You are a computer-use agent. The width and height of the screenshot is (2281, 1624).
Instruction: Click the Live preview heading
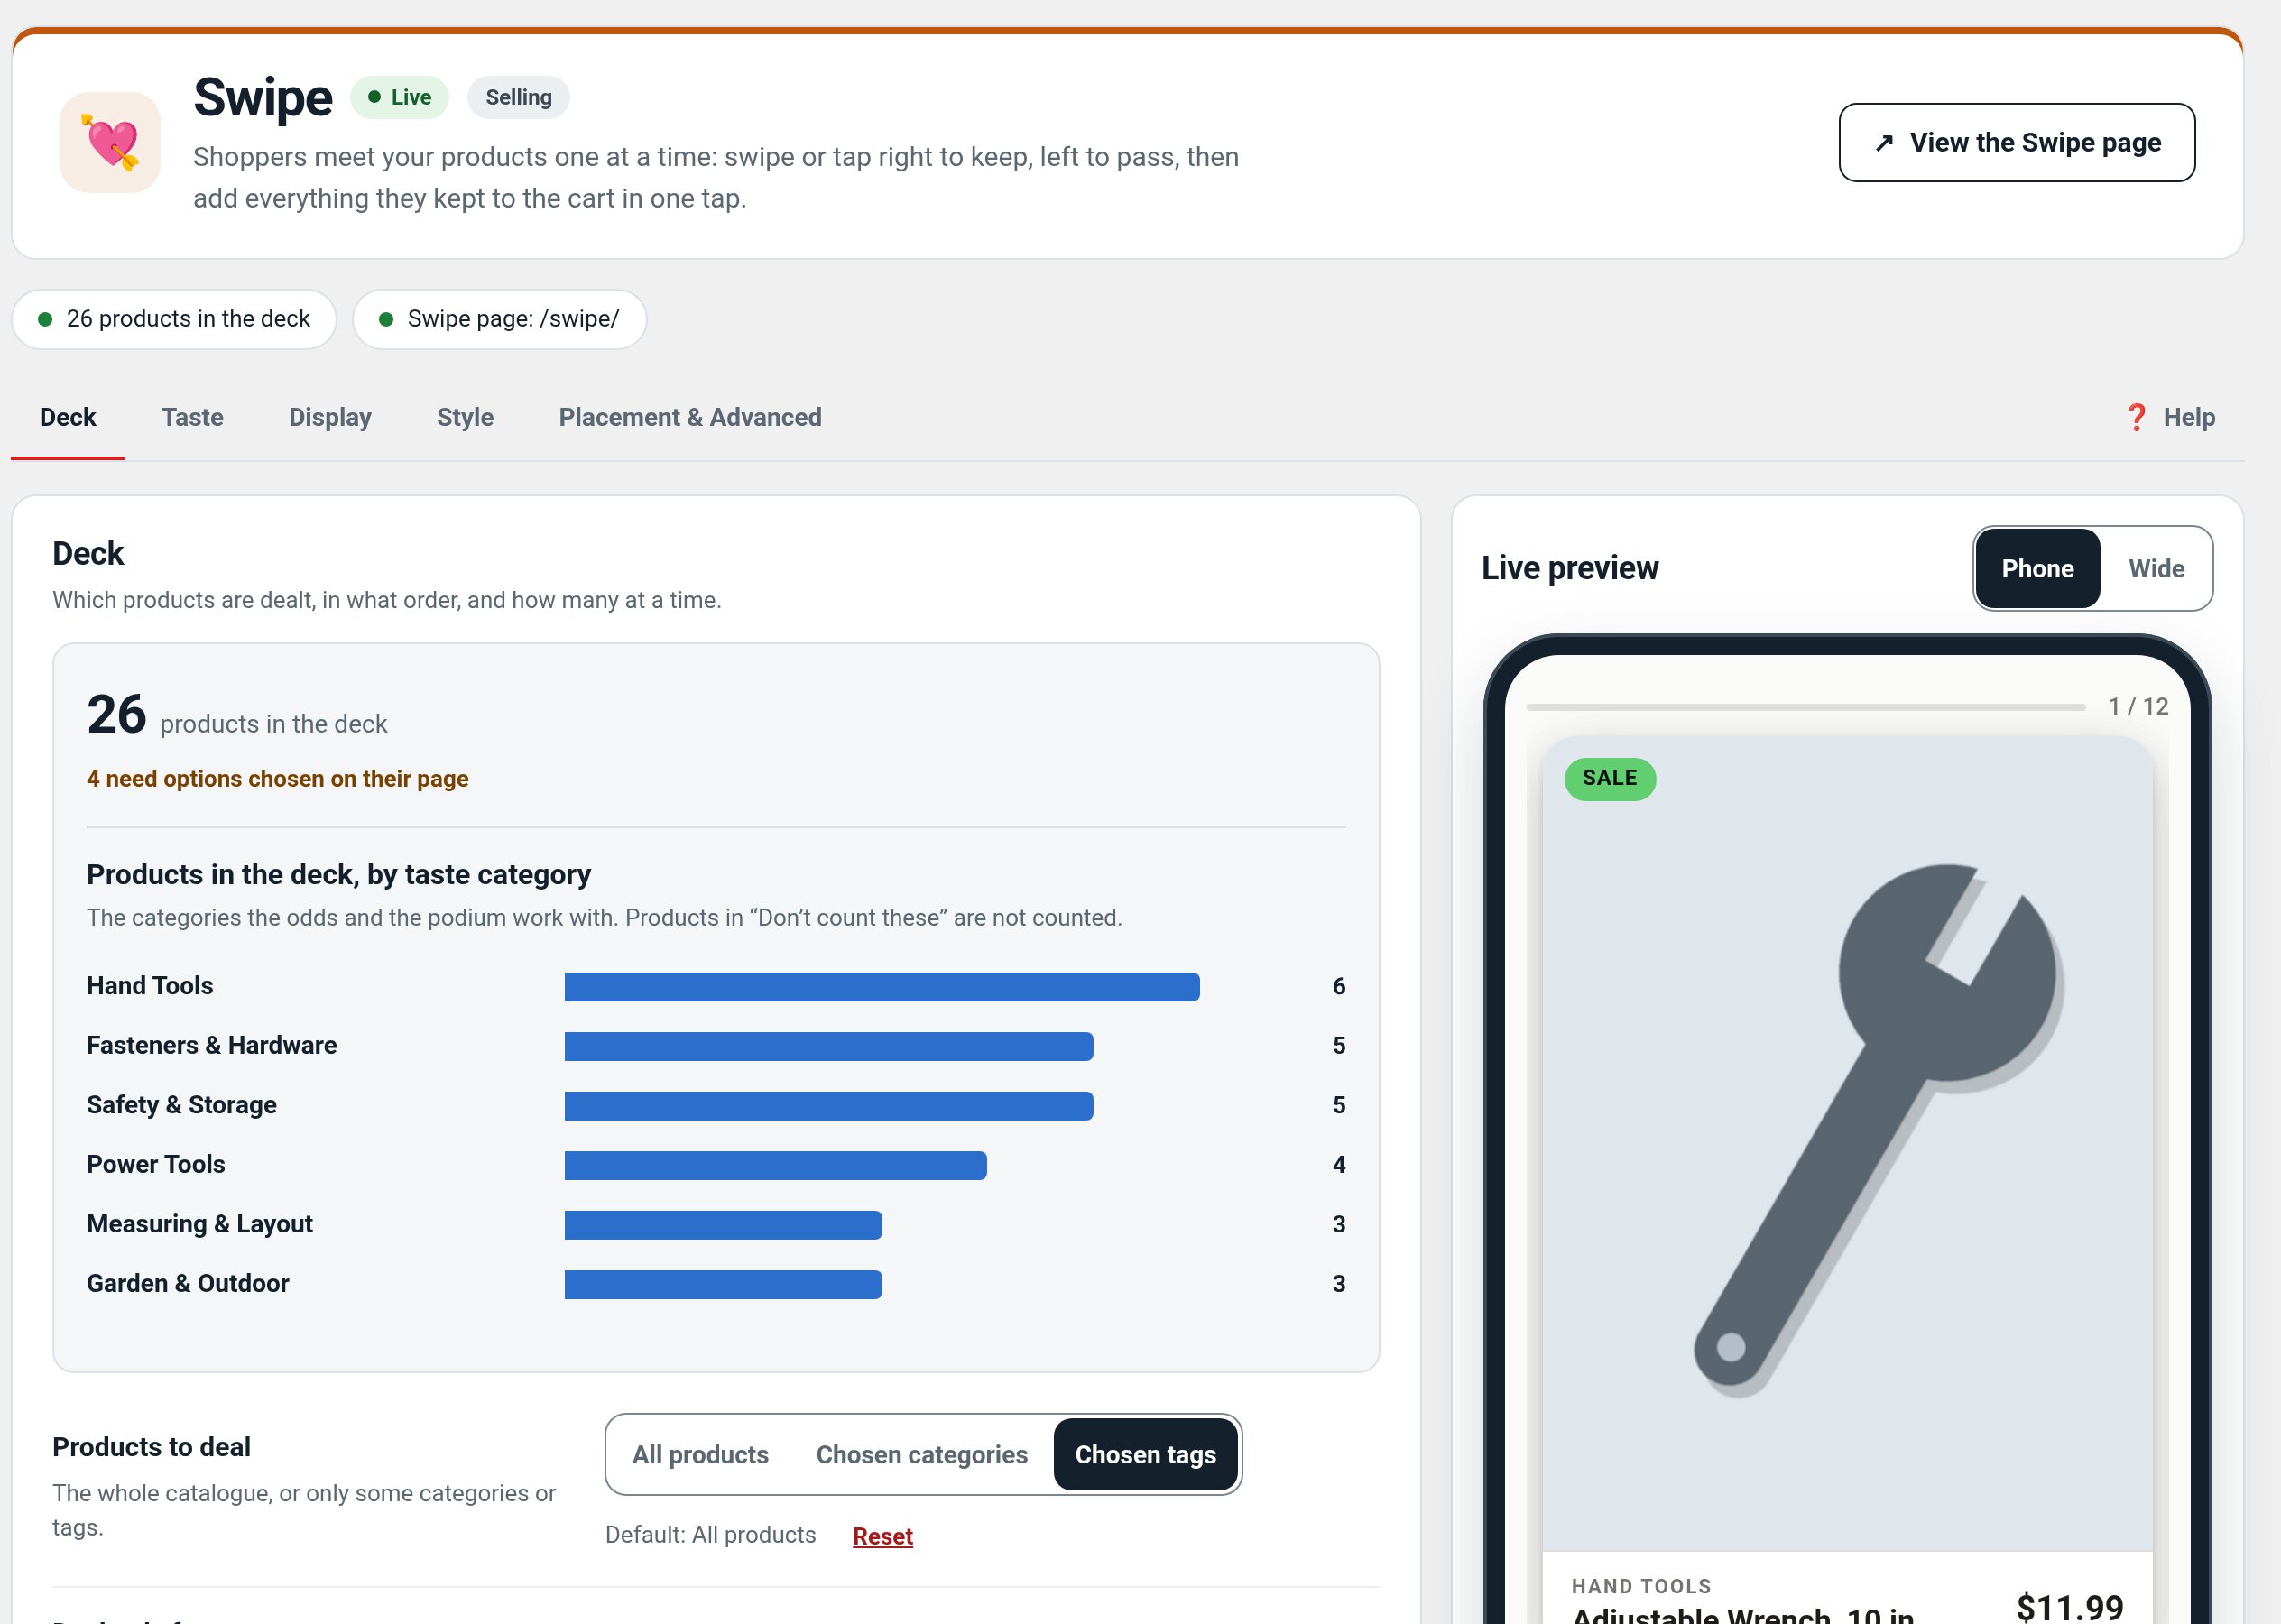1569,568
